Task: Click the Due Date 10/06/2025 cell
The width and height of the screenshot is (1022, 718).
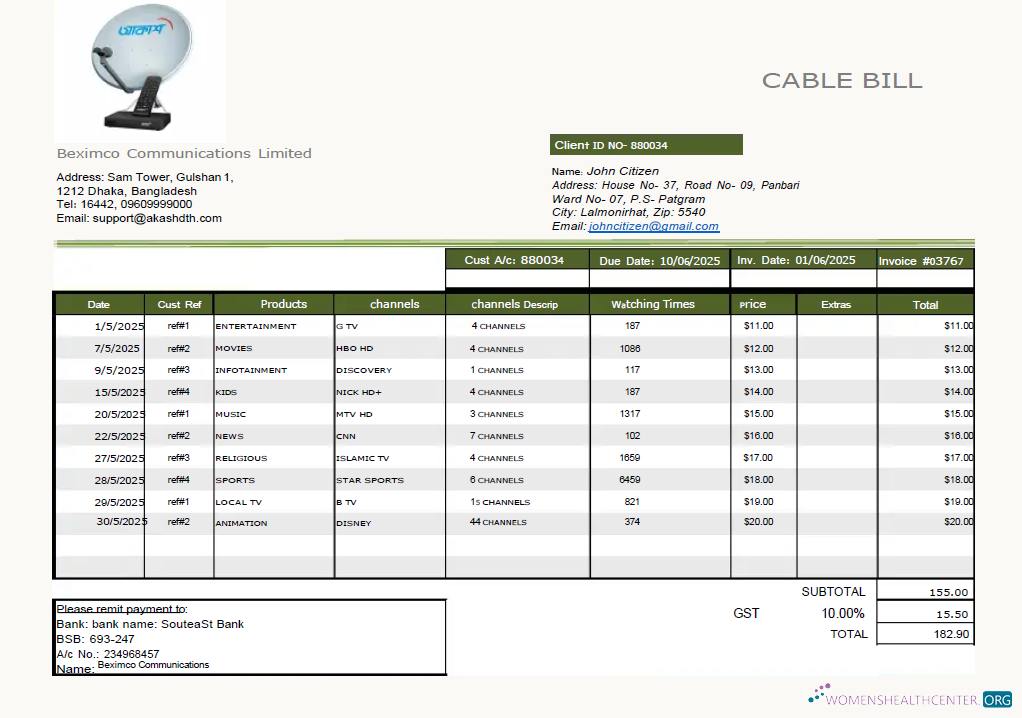Action: (x=659, y=258)
